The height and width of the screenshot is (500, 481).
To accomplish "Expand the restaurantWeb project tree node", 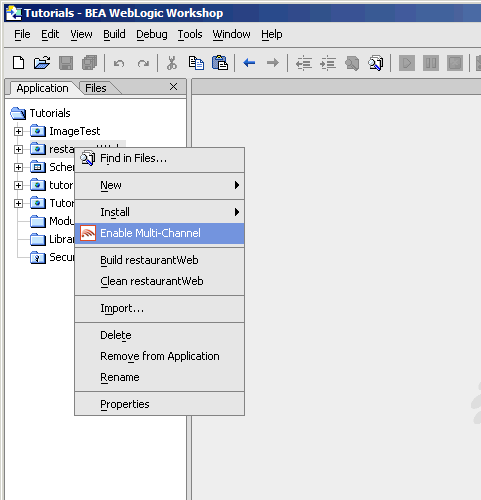I will 18,149.
